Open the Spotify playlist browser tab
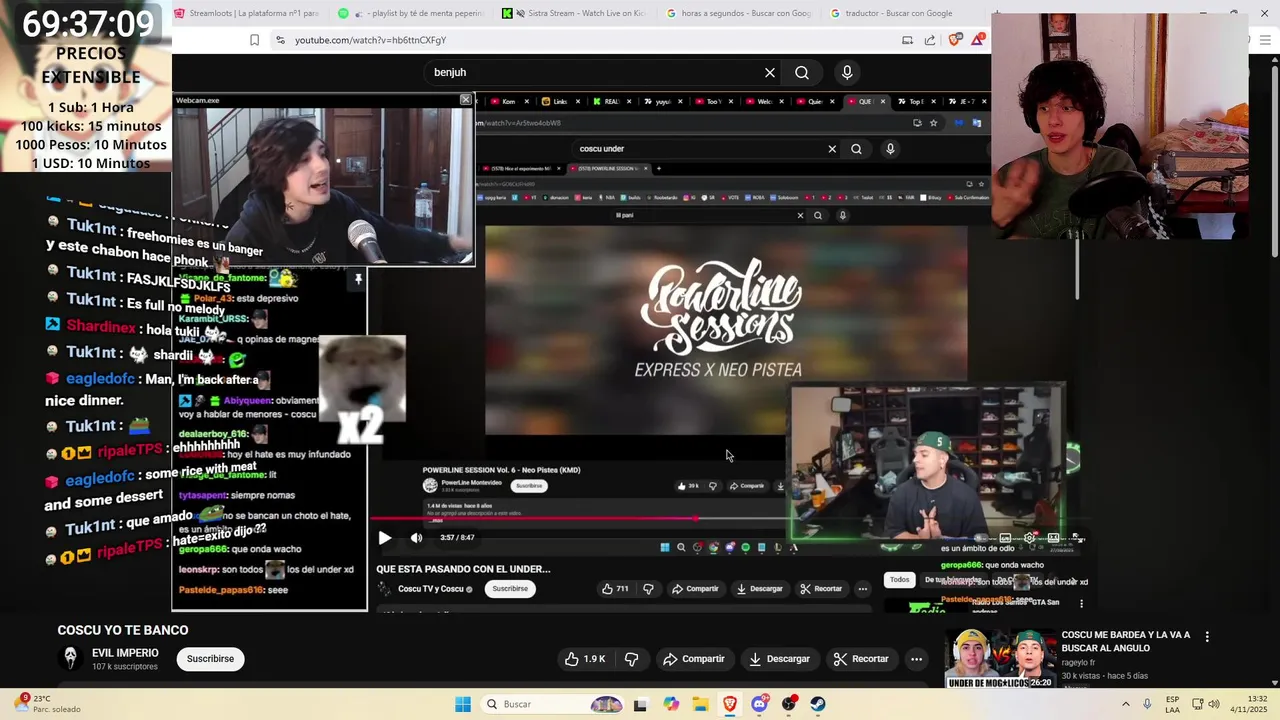The image size is (1280, 720). point(410,13)
